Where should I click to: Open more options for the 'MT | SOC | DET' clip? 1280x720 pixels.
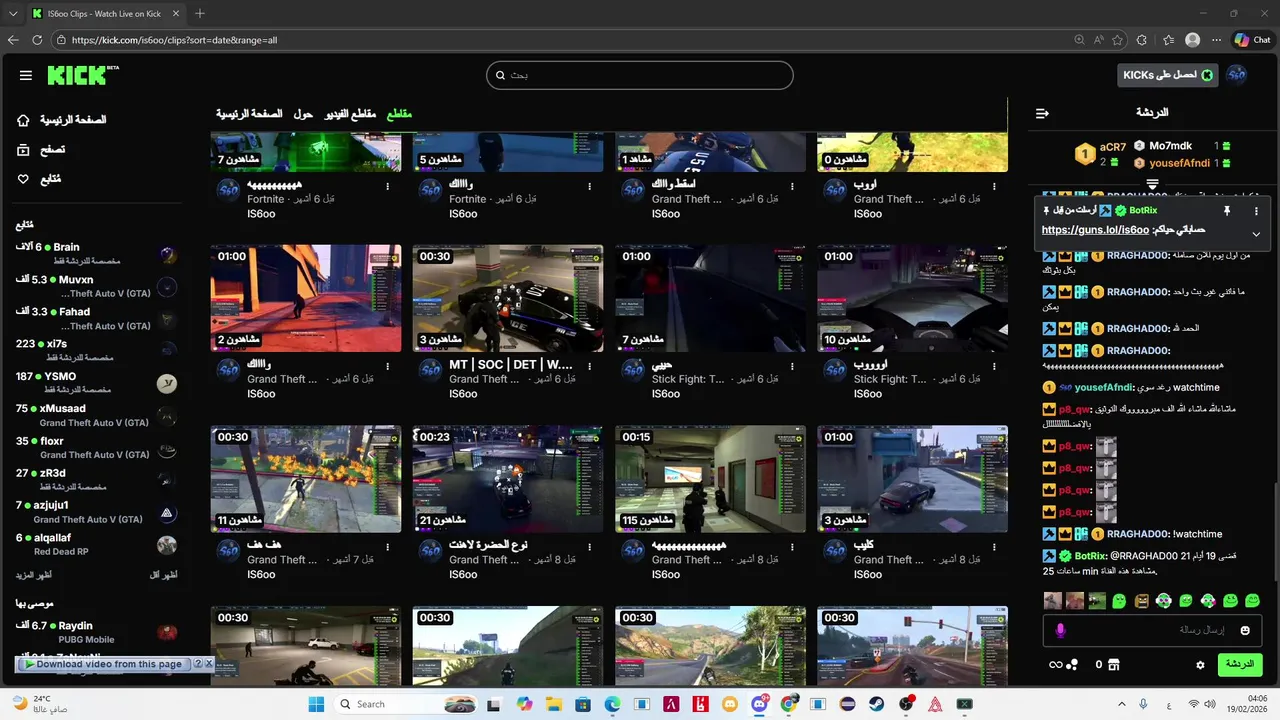click(x=590, y=366)
